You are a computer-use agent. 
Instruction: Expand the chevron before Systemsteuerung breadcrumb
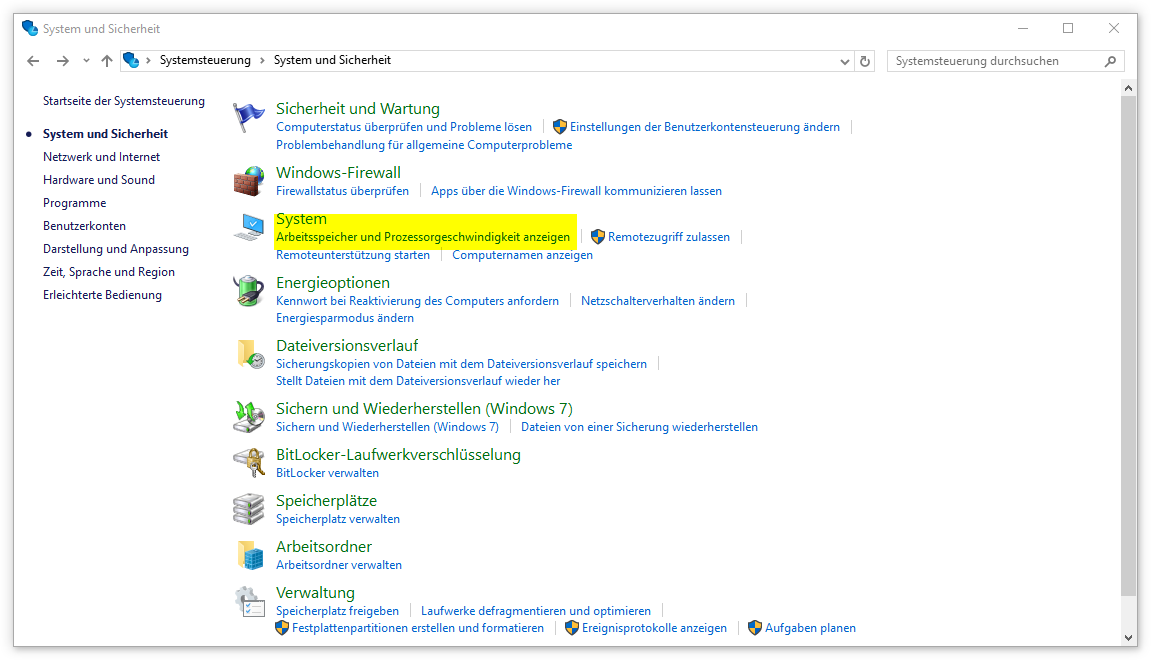coord(148,60)
